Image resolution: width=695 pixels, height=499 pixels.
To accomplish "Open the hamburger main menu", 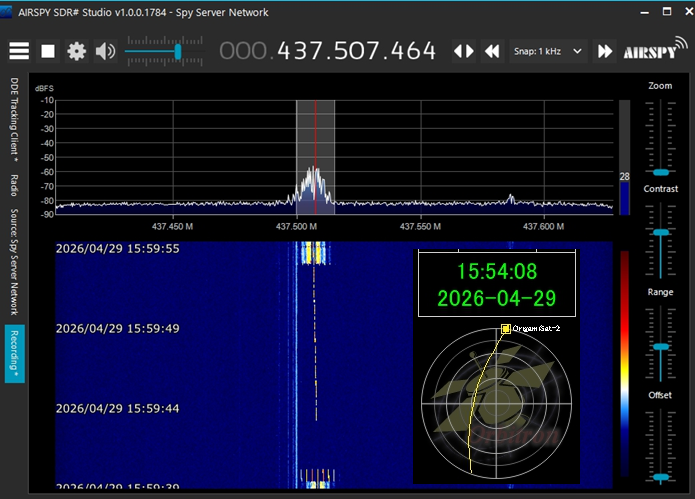I will click(19, 51).
